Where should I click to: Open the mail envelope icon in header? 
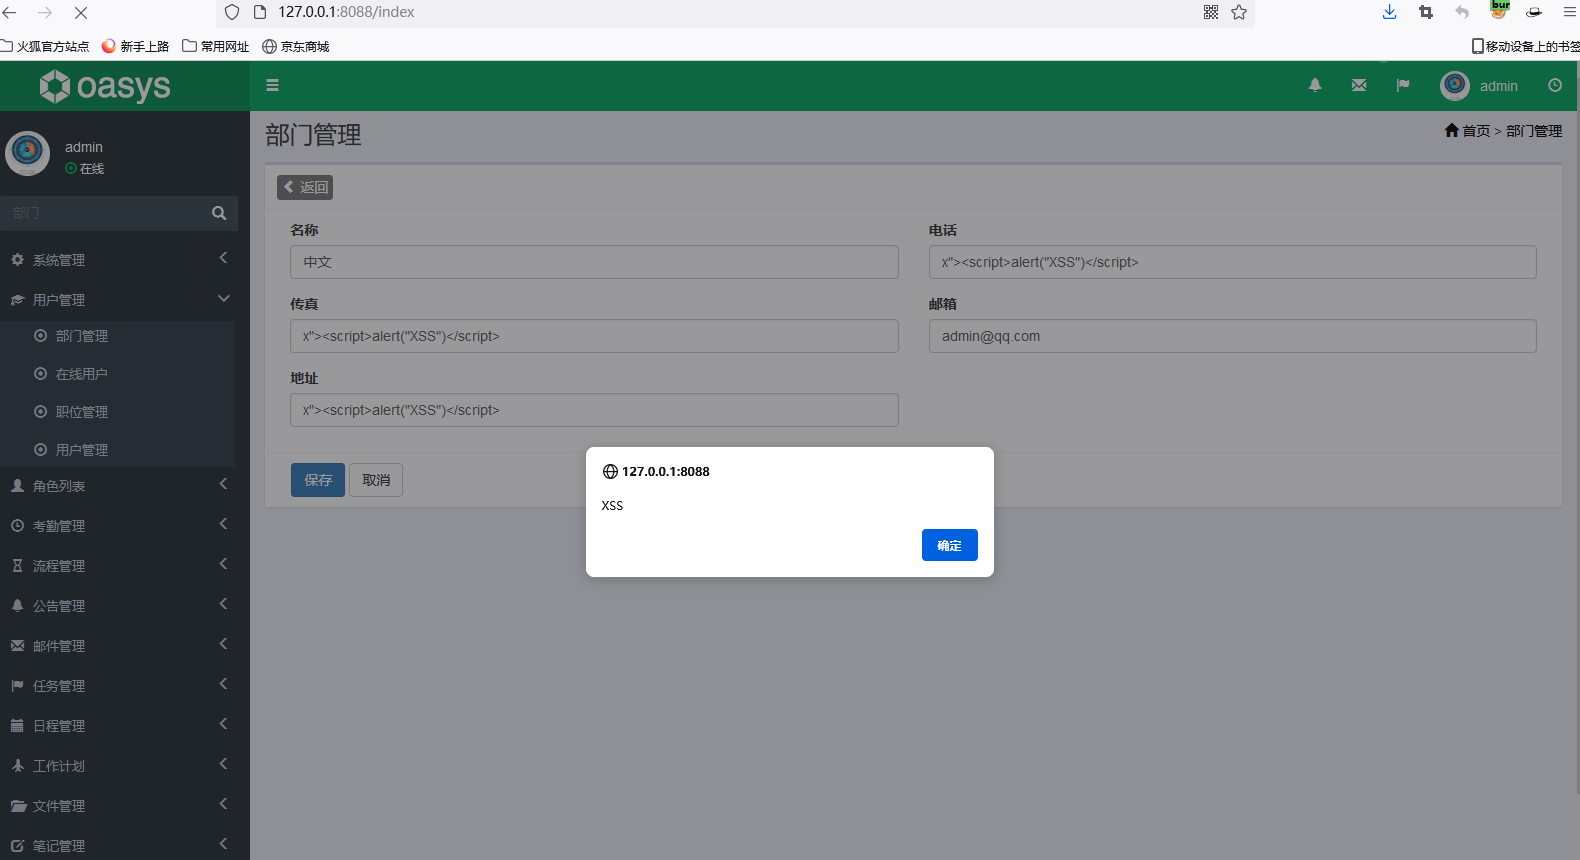pyautogui.click(x=1359, y=86)
